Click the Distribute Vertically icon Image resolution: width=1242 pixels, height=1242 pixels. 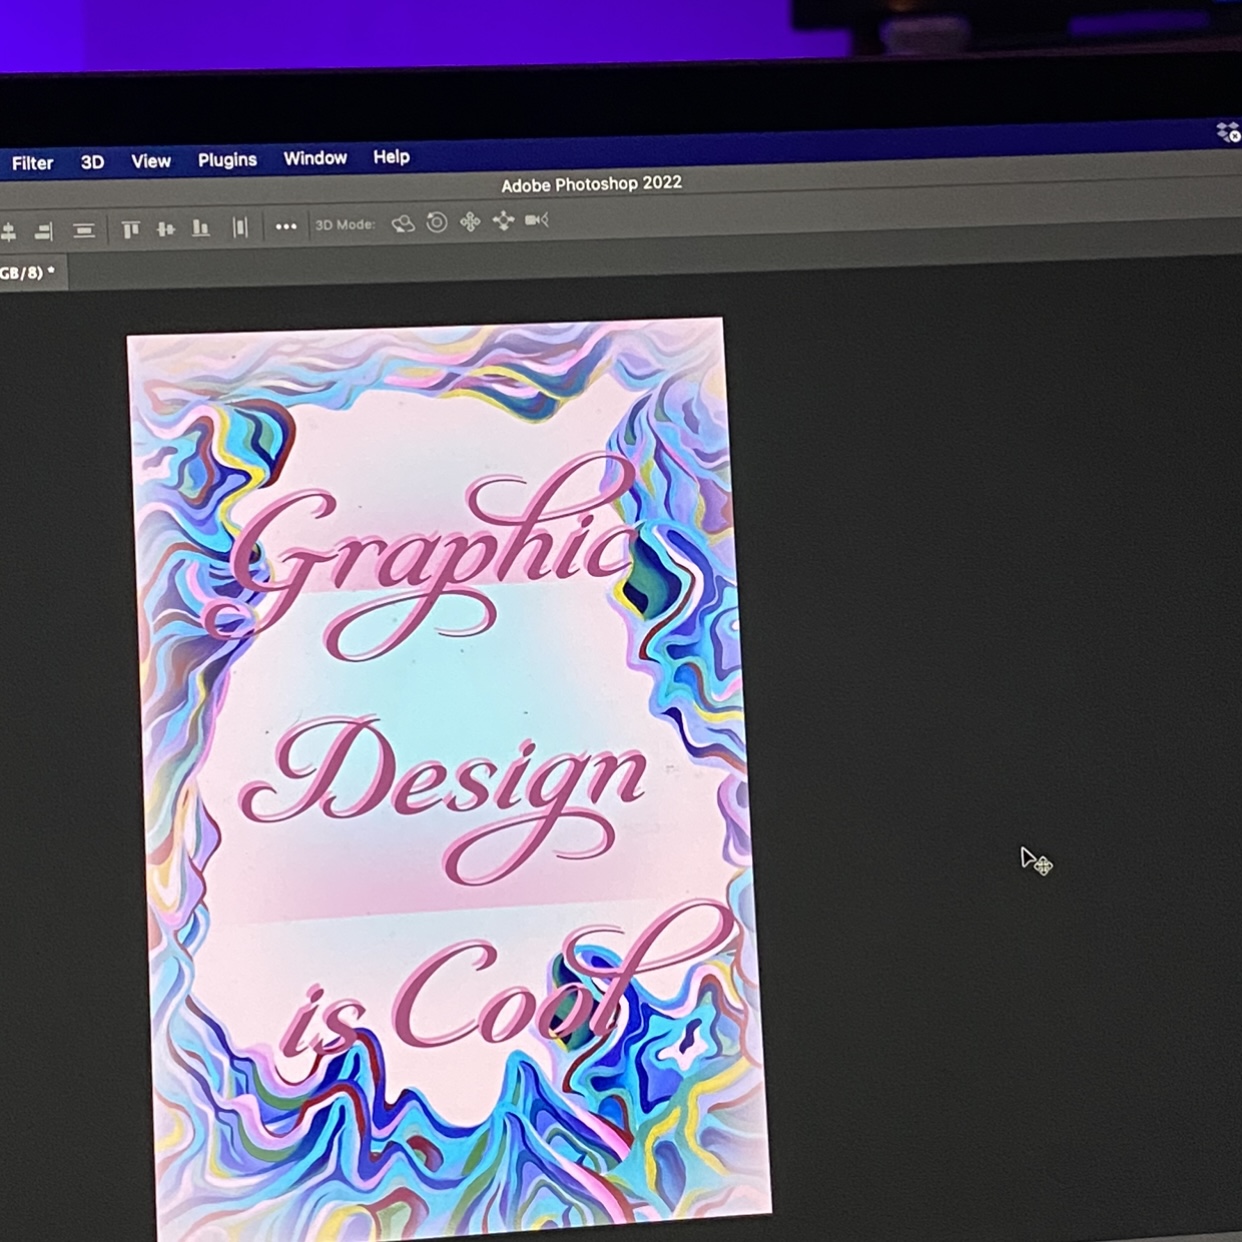[84, 231]
